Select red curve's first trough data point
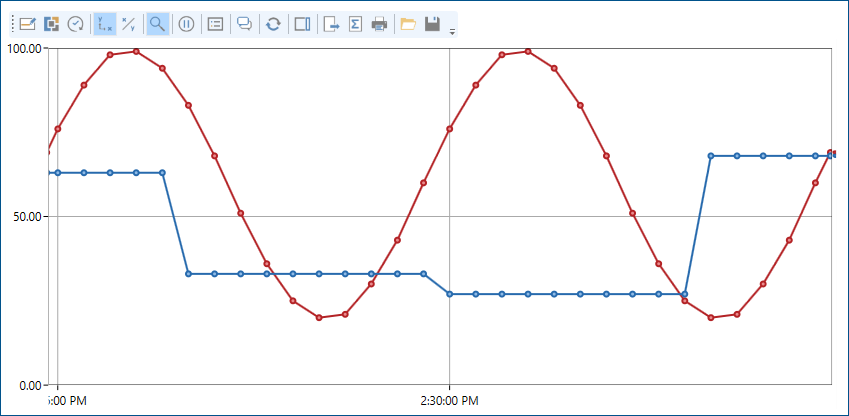This screenshot has width=849, height=416. pyautogui.click(x=319, y=317)
